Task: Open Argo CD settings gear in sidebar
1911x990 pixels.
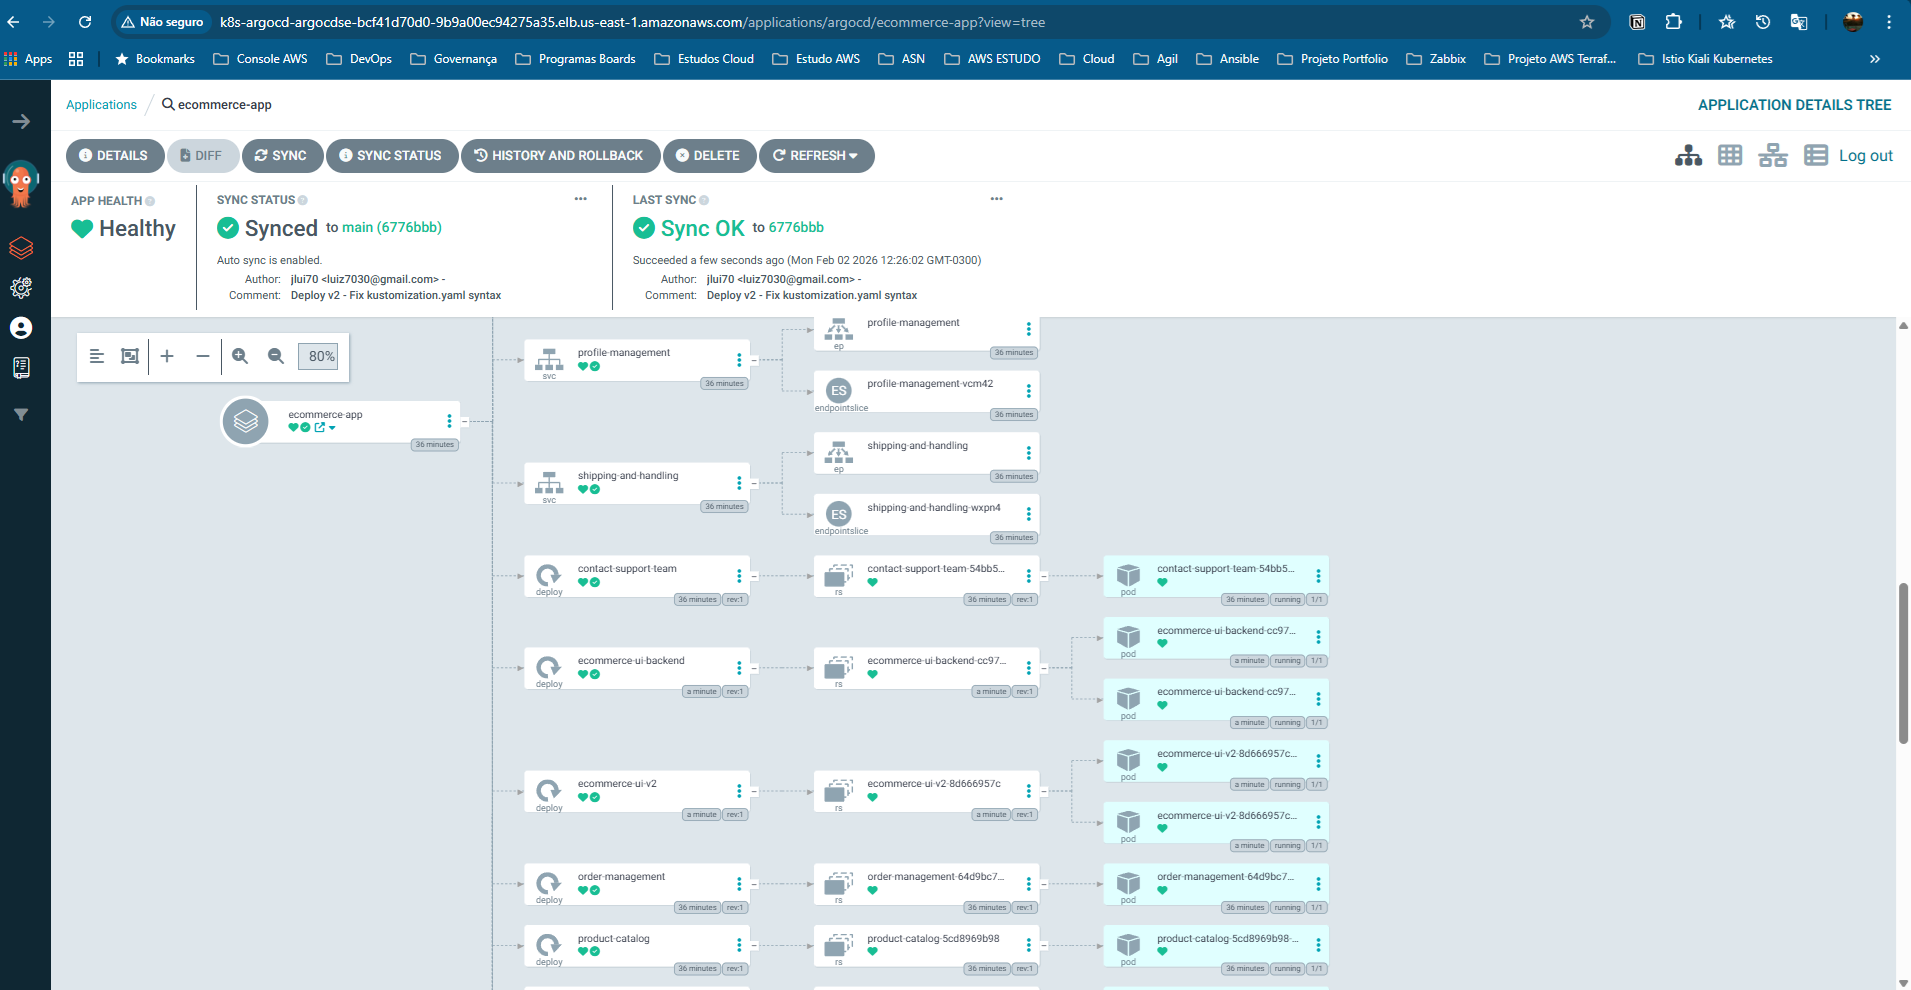Action: (x=21, y=288)
